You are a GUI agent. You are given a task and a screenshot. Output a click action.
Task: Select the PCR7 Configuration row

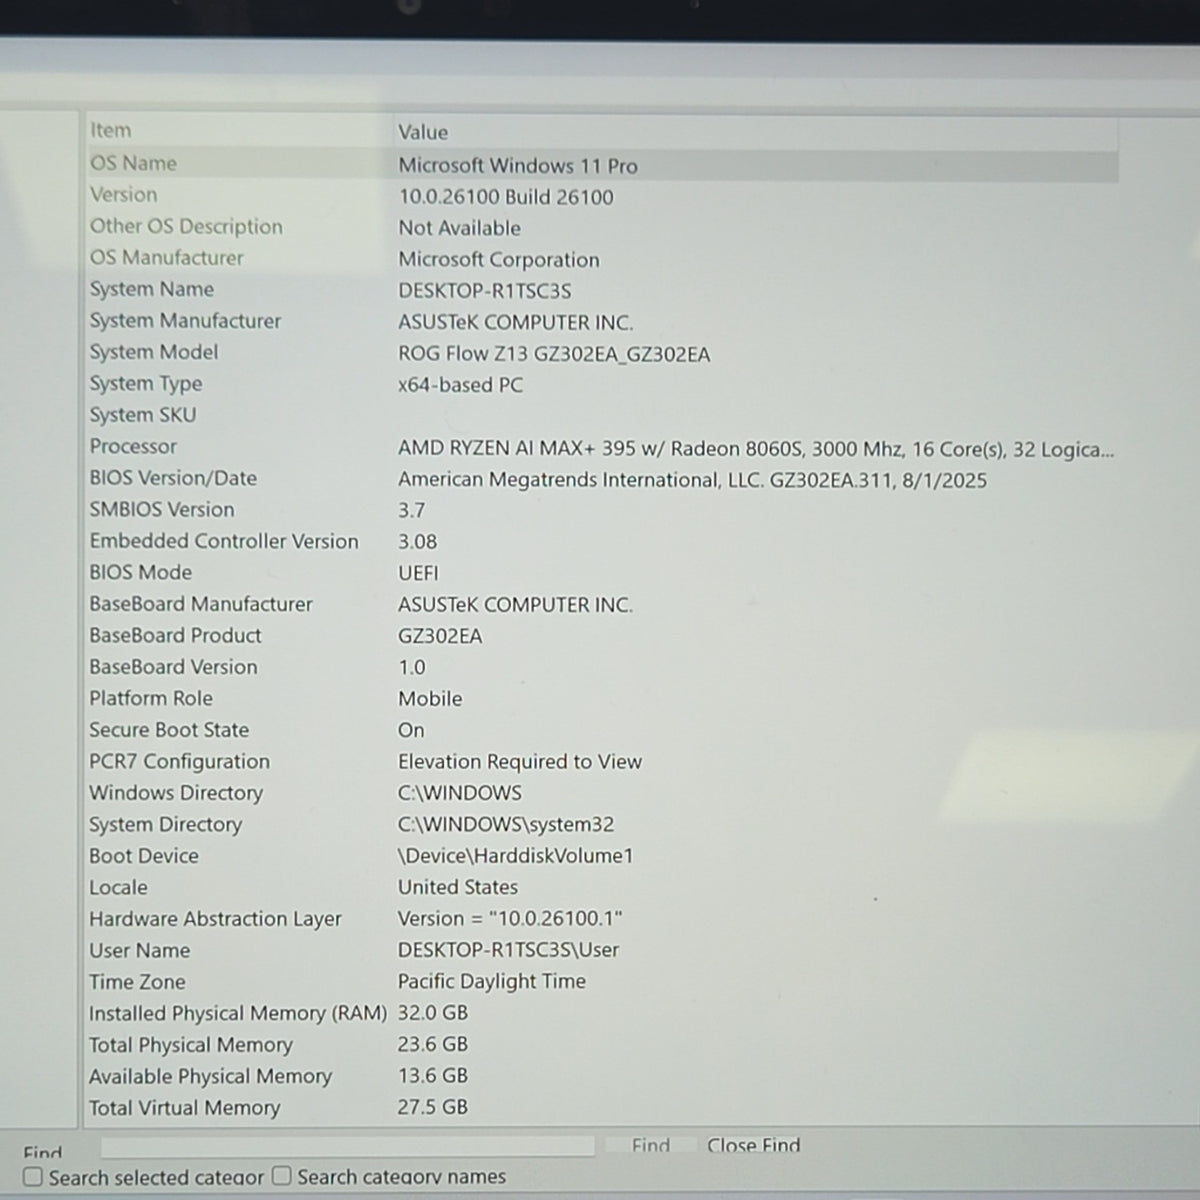(602, 761)
